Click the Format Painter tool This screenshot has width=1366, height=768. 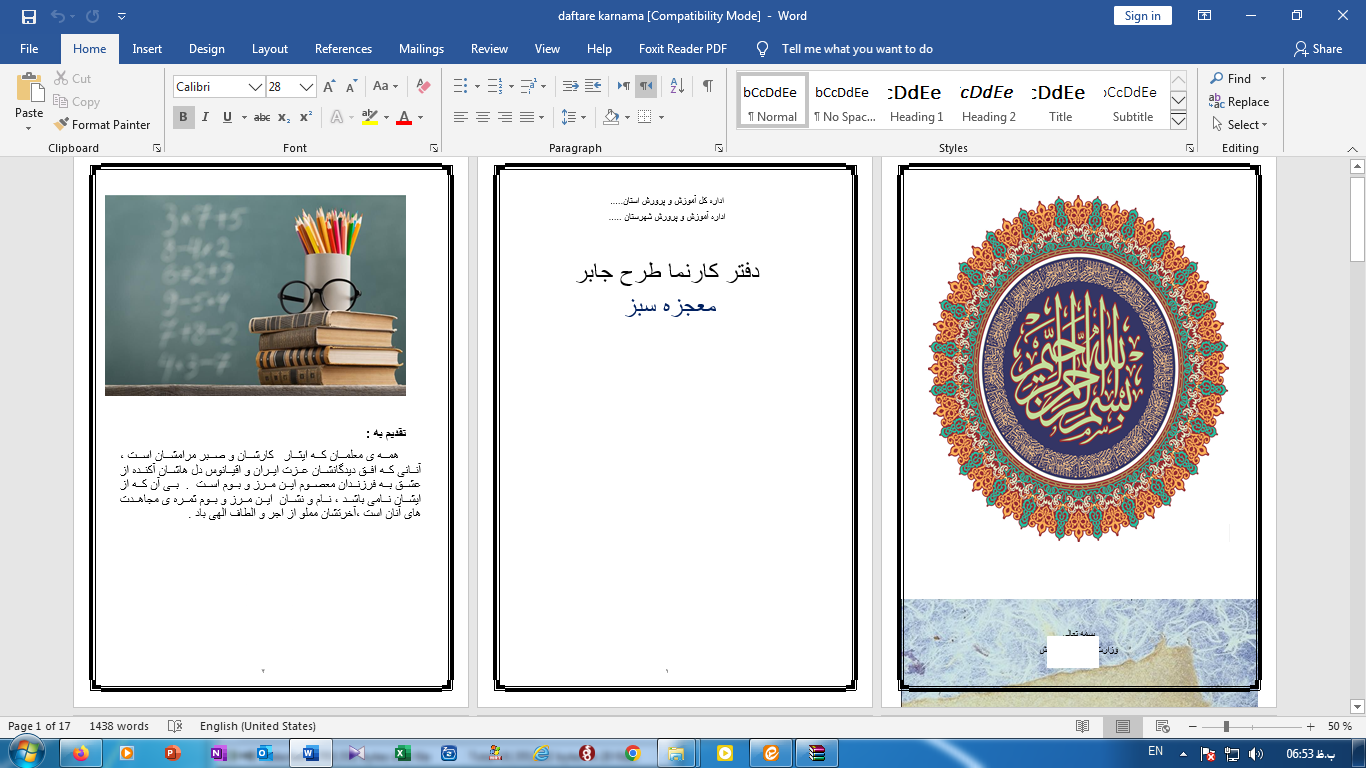coord(102,125)
